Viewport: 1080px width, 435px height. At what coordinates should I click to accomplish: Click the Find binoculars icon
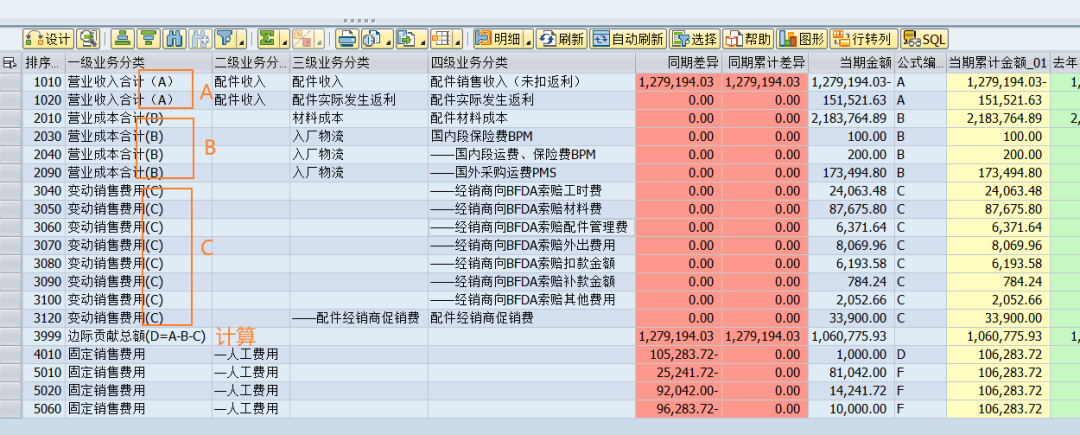(175, 39)
